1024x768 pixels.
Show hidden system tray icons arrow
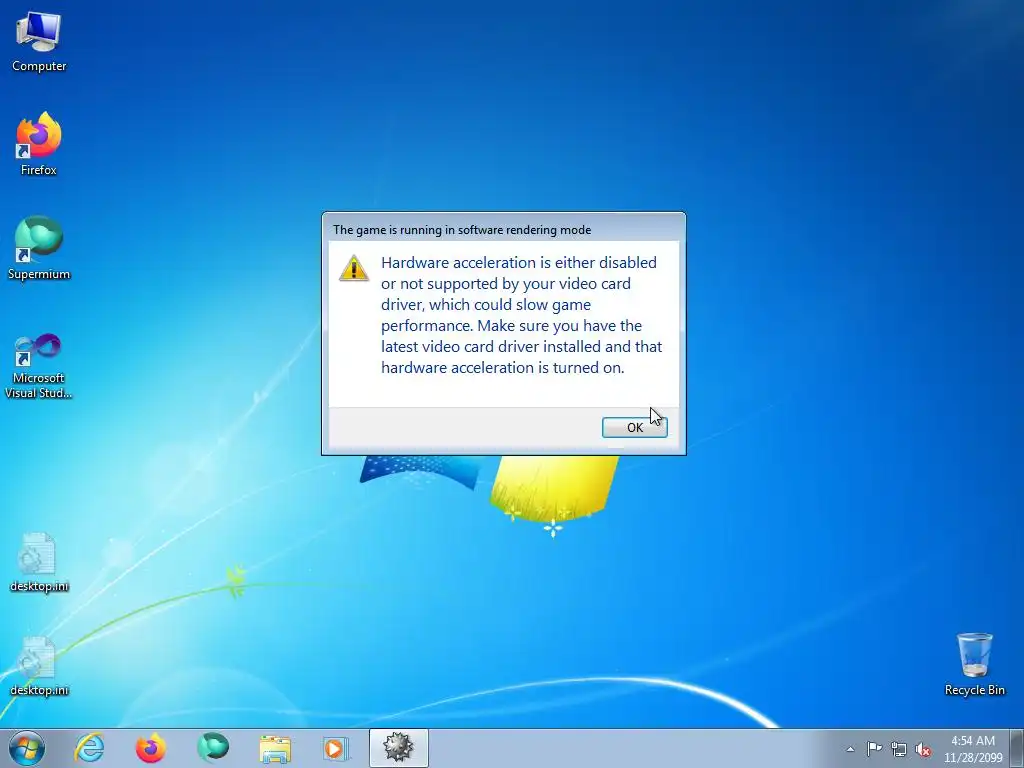coord(850,749)
